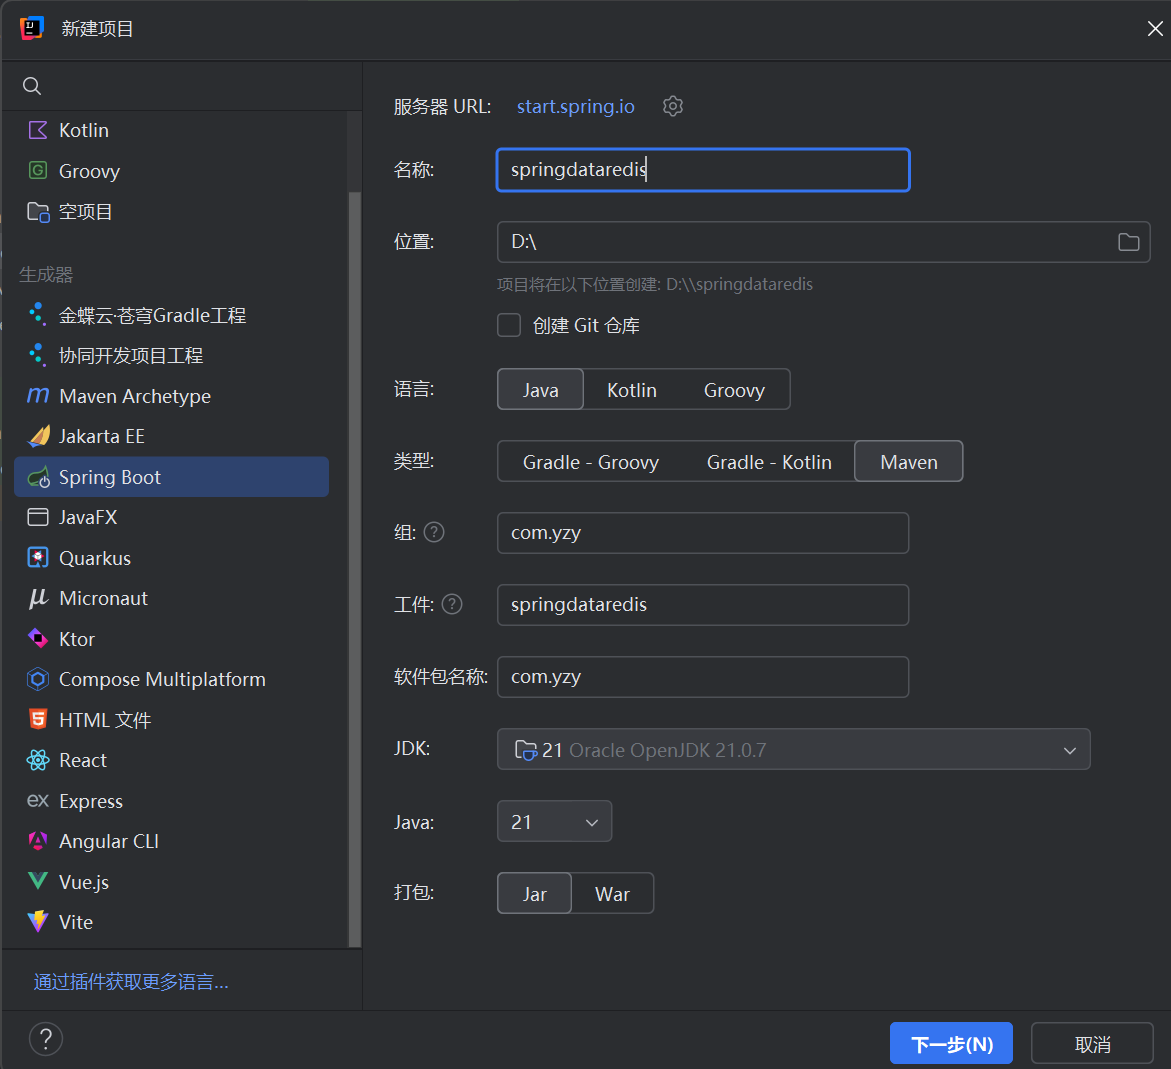Click the Jakarta EE sail icon
Screen dimensions: 1171x1069
tap(39, 436)
